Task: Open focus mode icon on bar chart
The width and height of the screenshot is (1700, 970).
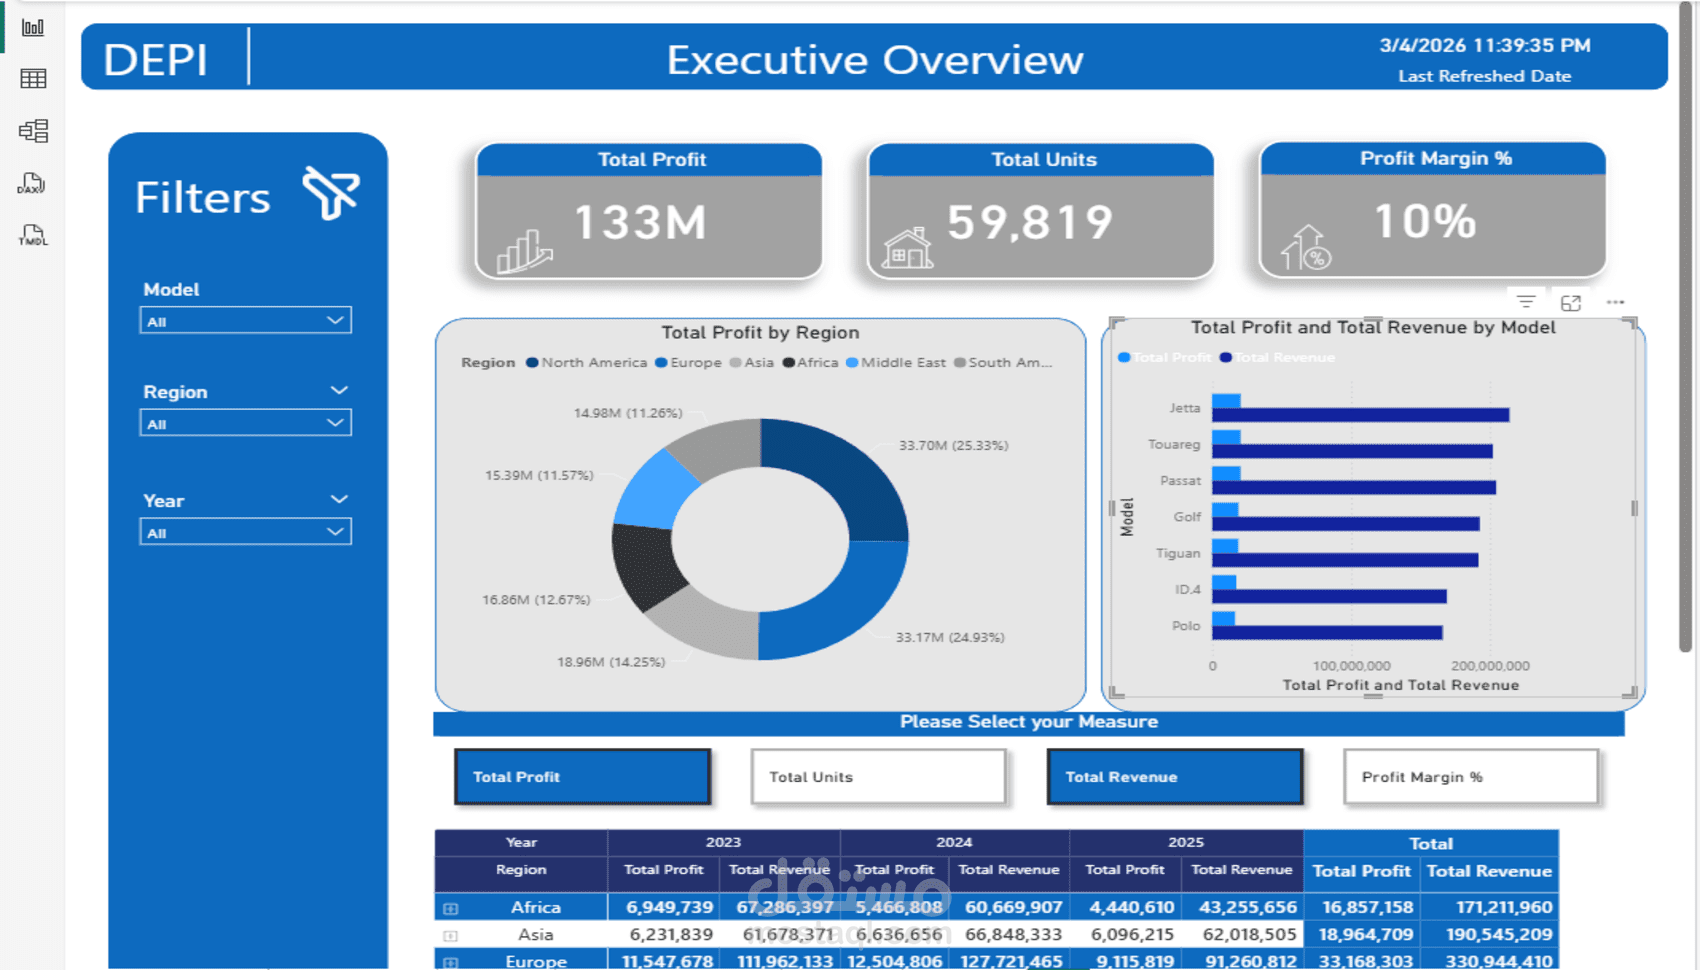Action: coord(1571,302)
